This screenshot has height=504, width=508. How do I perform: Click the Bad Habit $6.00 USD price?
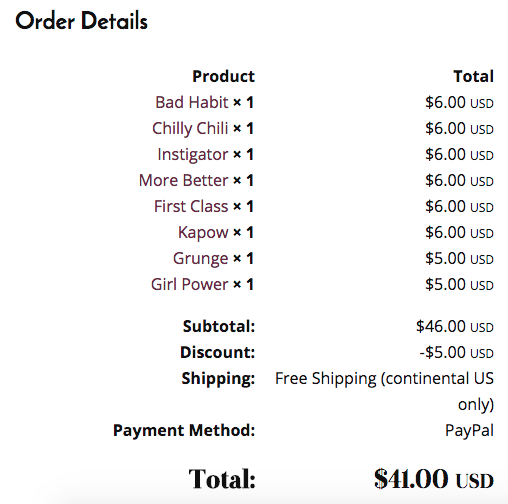[x=459, y=102]
